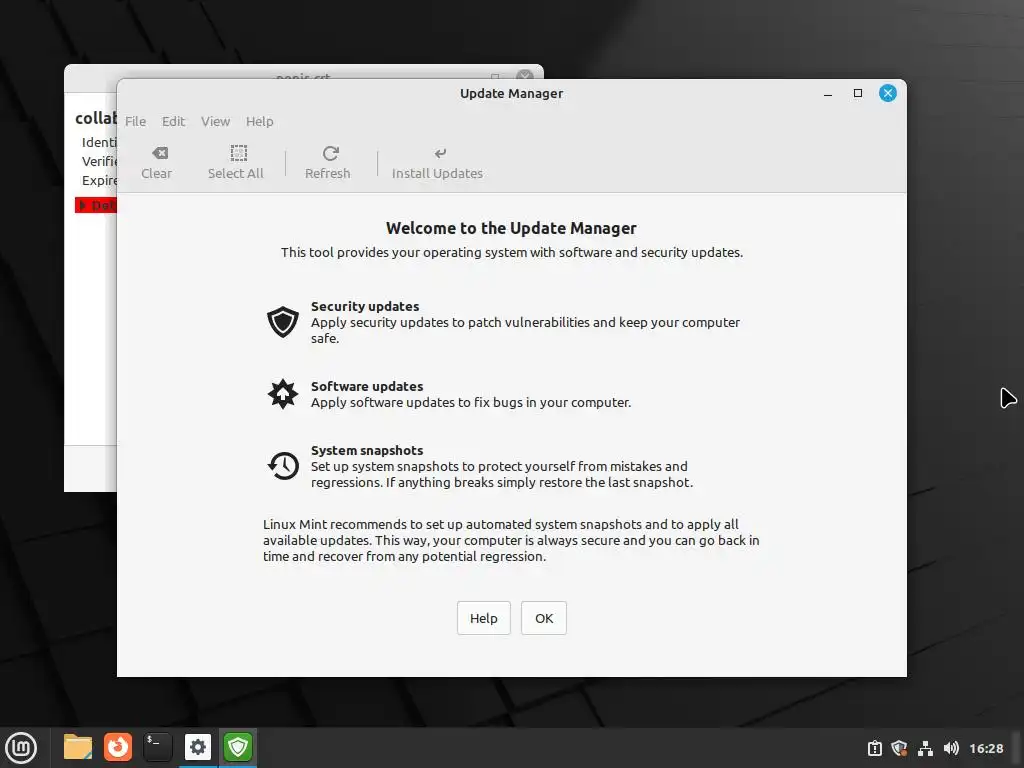
Task: Open the Edit menu
Action: point(173,121)
